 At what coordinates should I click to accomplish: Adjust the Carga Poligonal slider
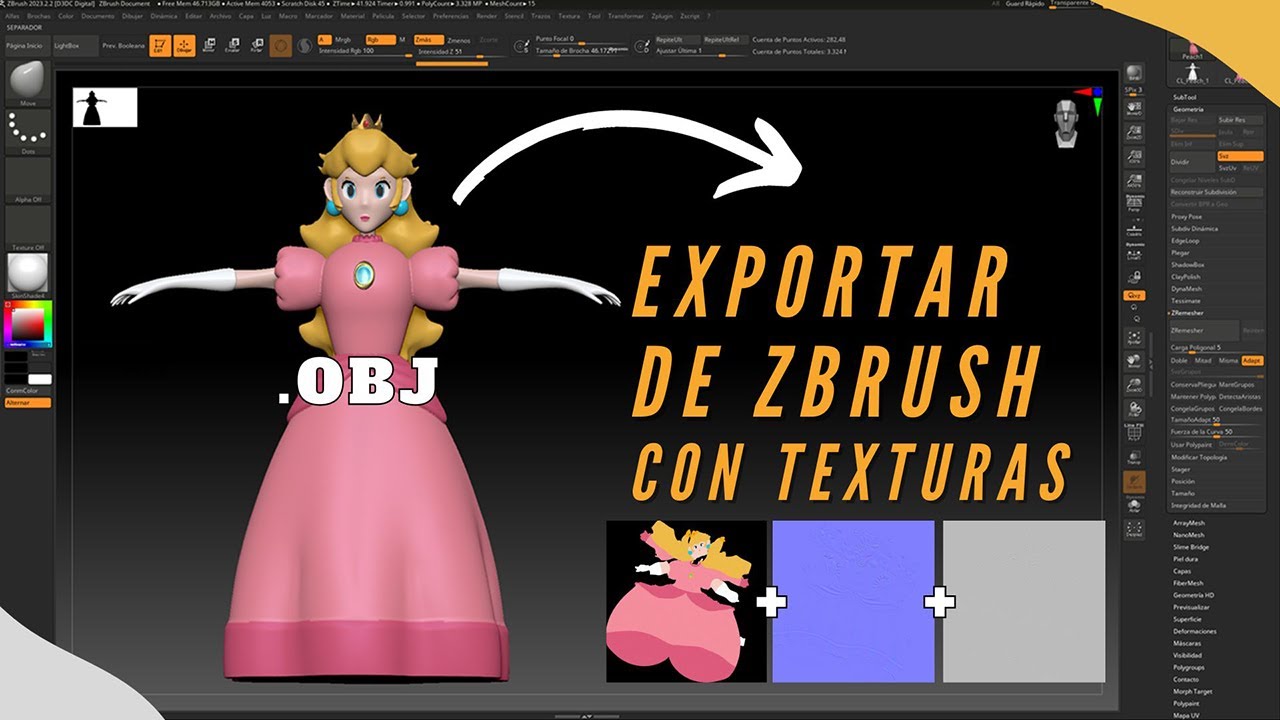coord(1217,348)
